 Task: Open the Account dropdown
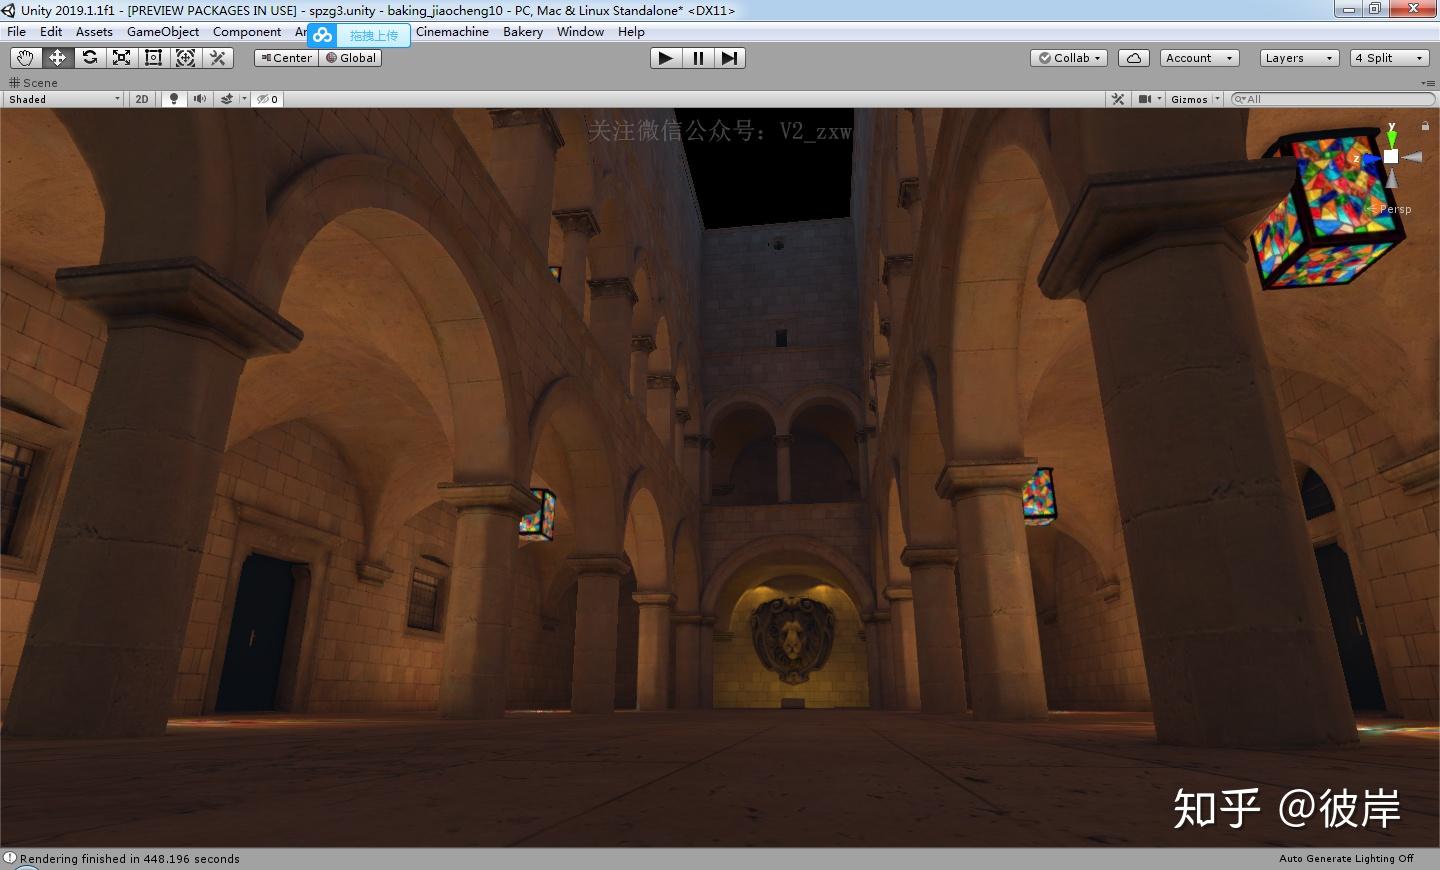pyautogui.click(x=1199, y=58)
